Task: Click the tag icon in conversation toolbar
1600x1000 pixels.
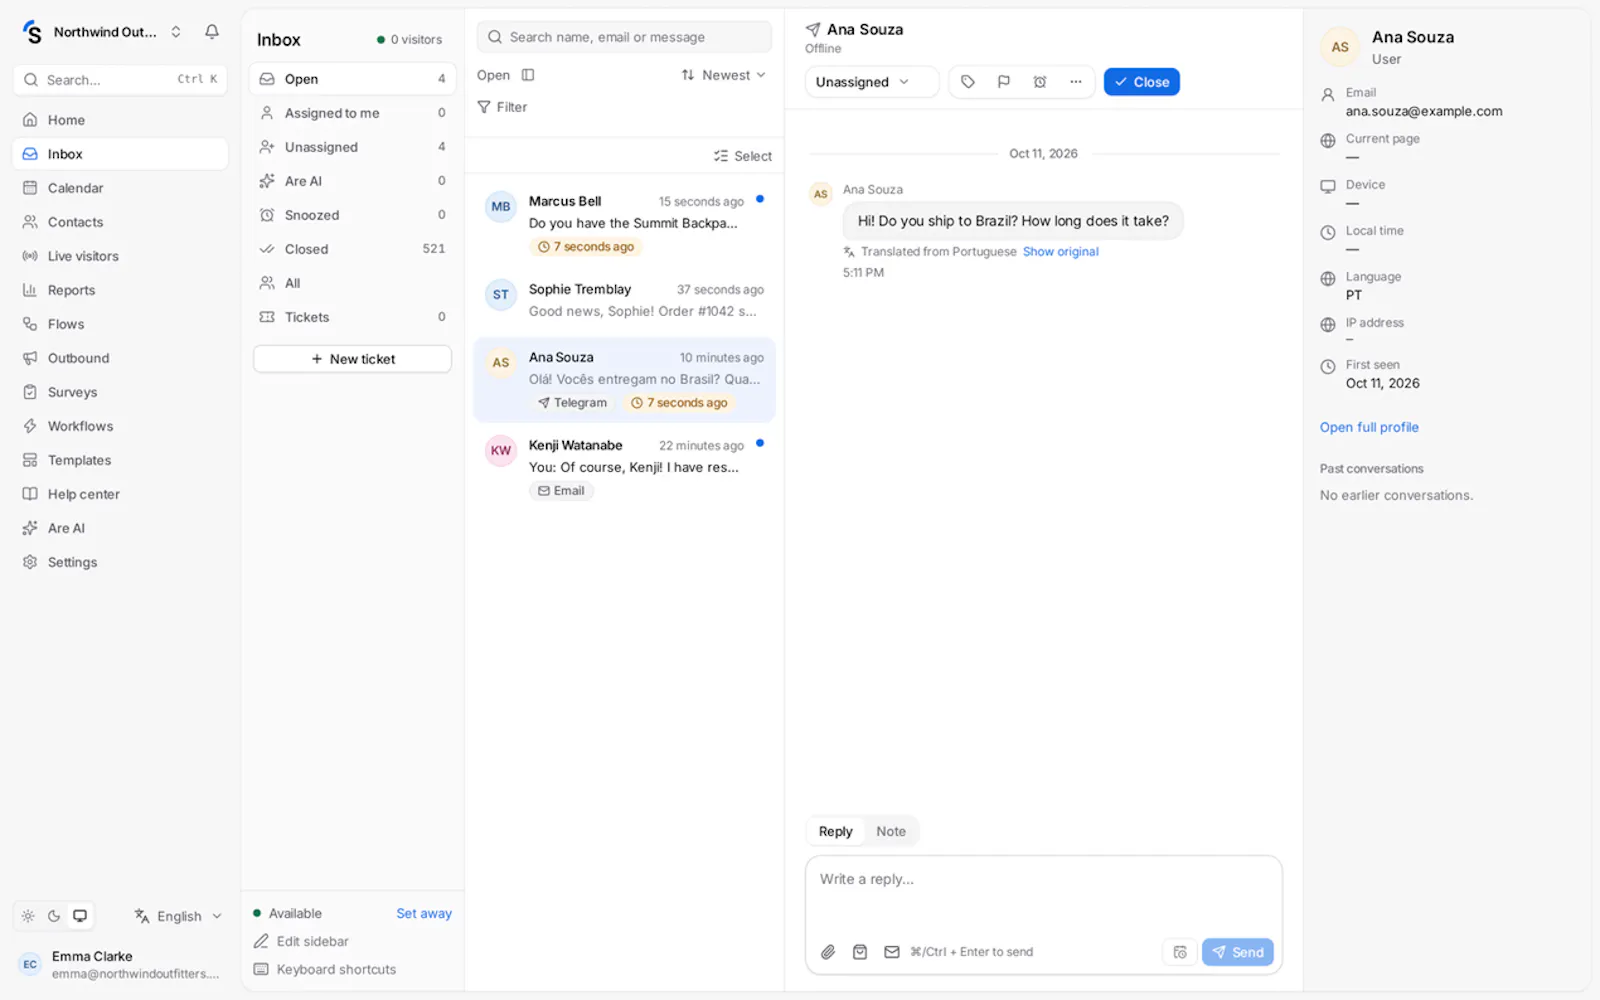Action: (968, 82)
